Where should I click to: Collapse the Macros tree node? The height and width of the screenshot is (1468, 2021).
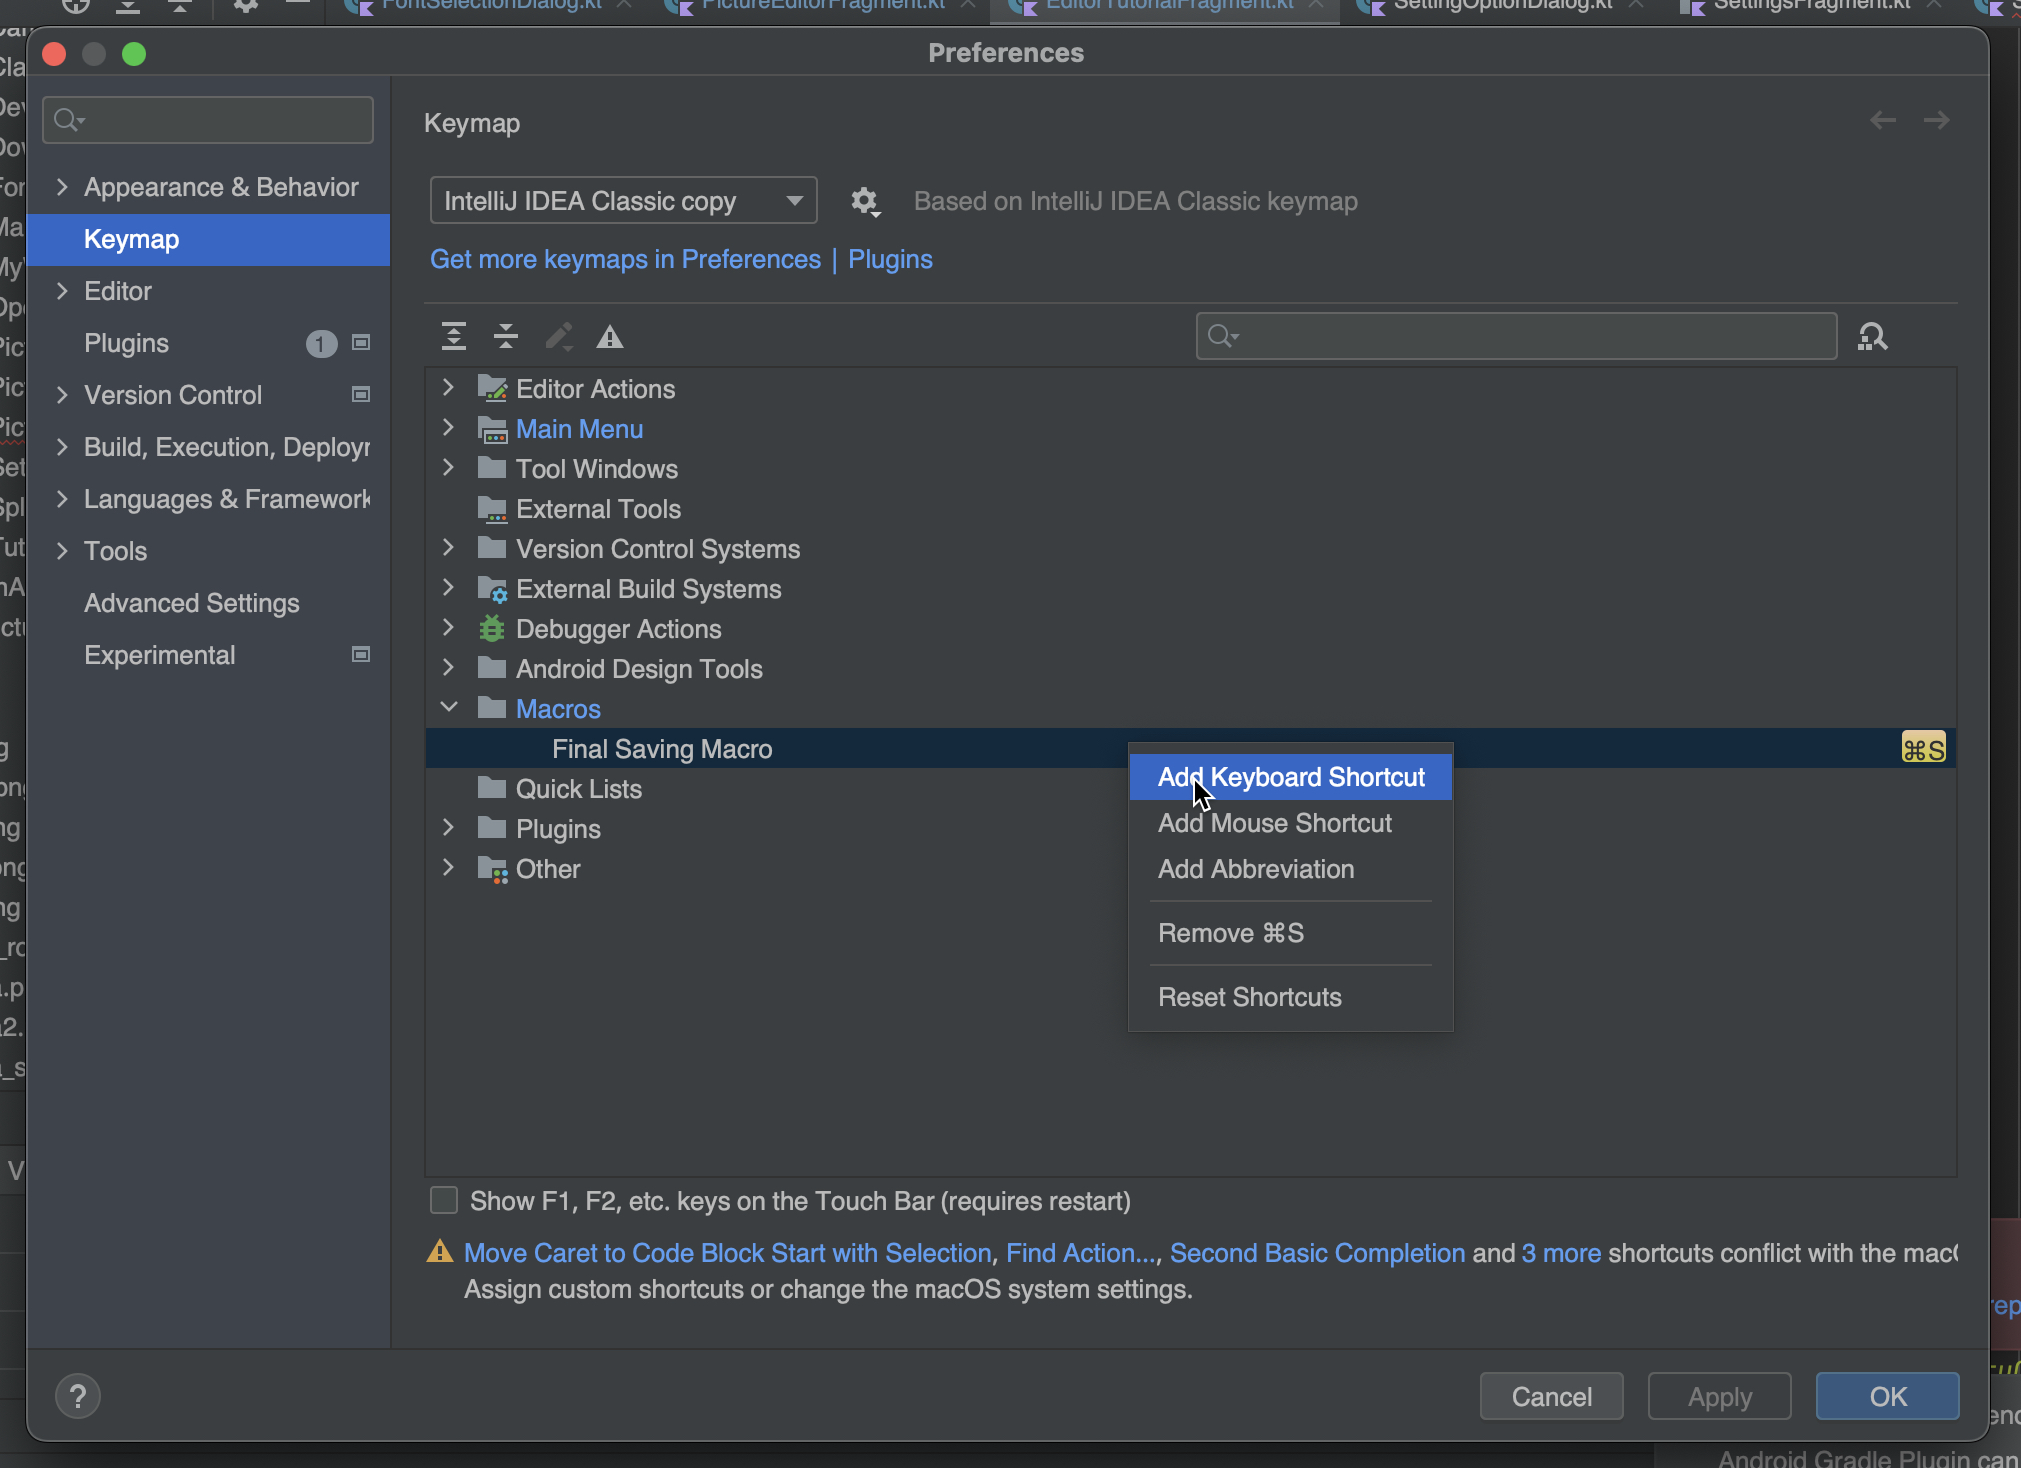tap(449, 708)
